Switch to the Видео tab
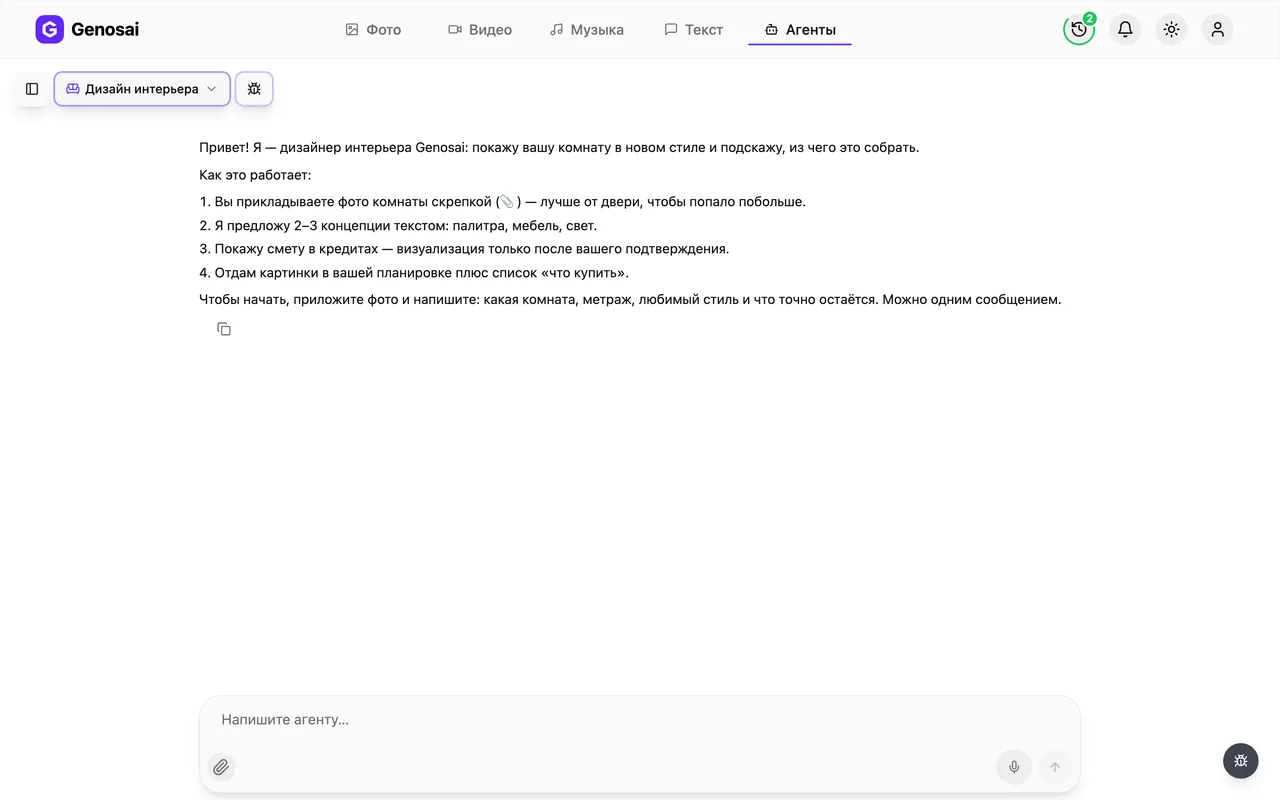Image resolution: width=1280 pixels, height=800 pixels. [x=480, y=30]
